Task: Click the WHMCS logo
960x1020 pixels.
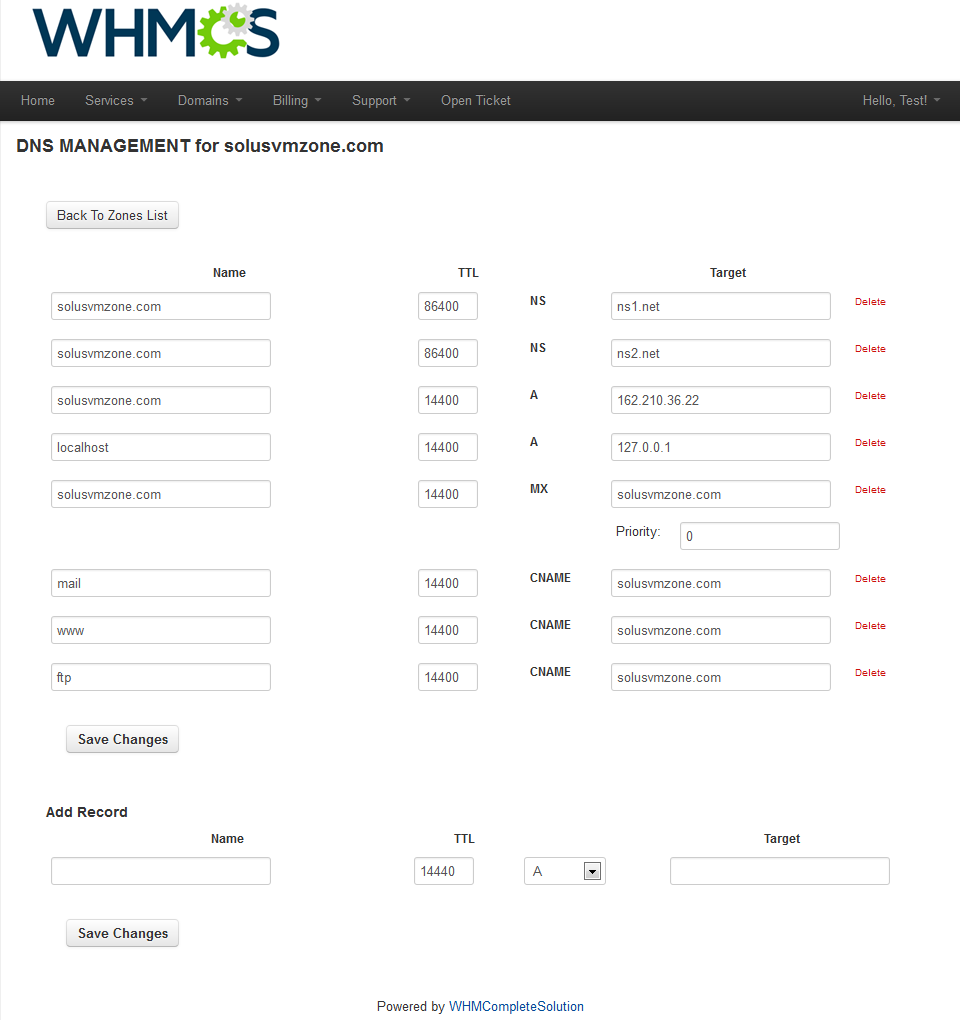Action: tap(156, 31)
